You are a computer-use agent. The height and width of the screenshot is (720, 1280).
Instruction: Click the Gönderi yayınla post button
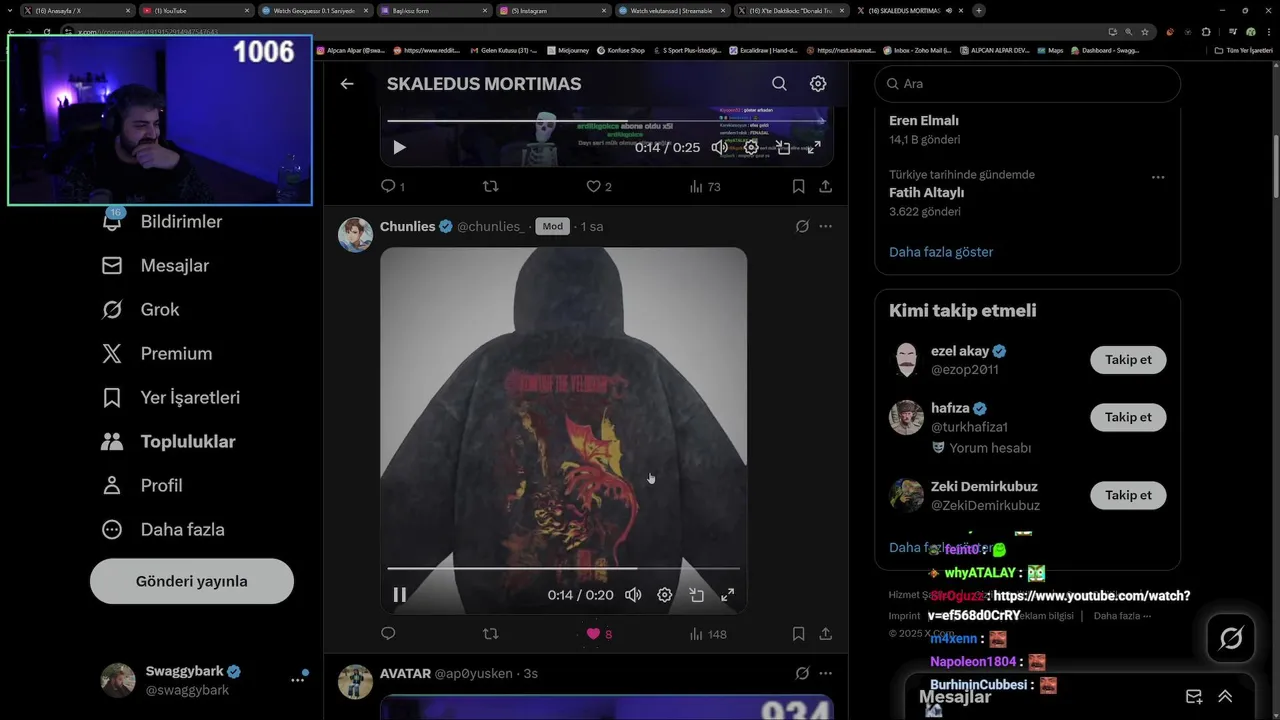click(x=192, y=581)
